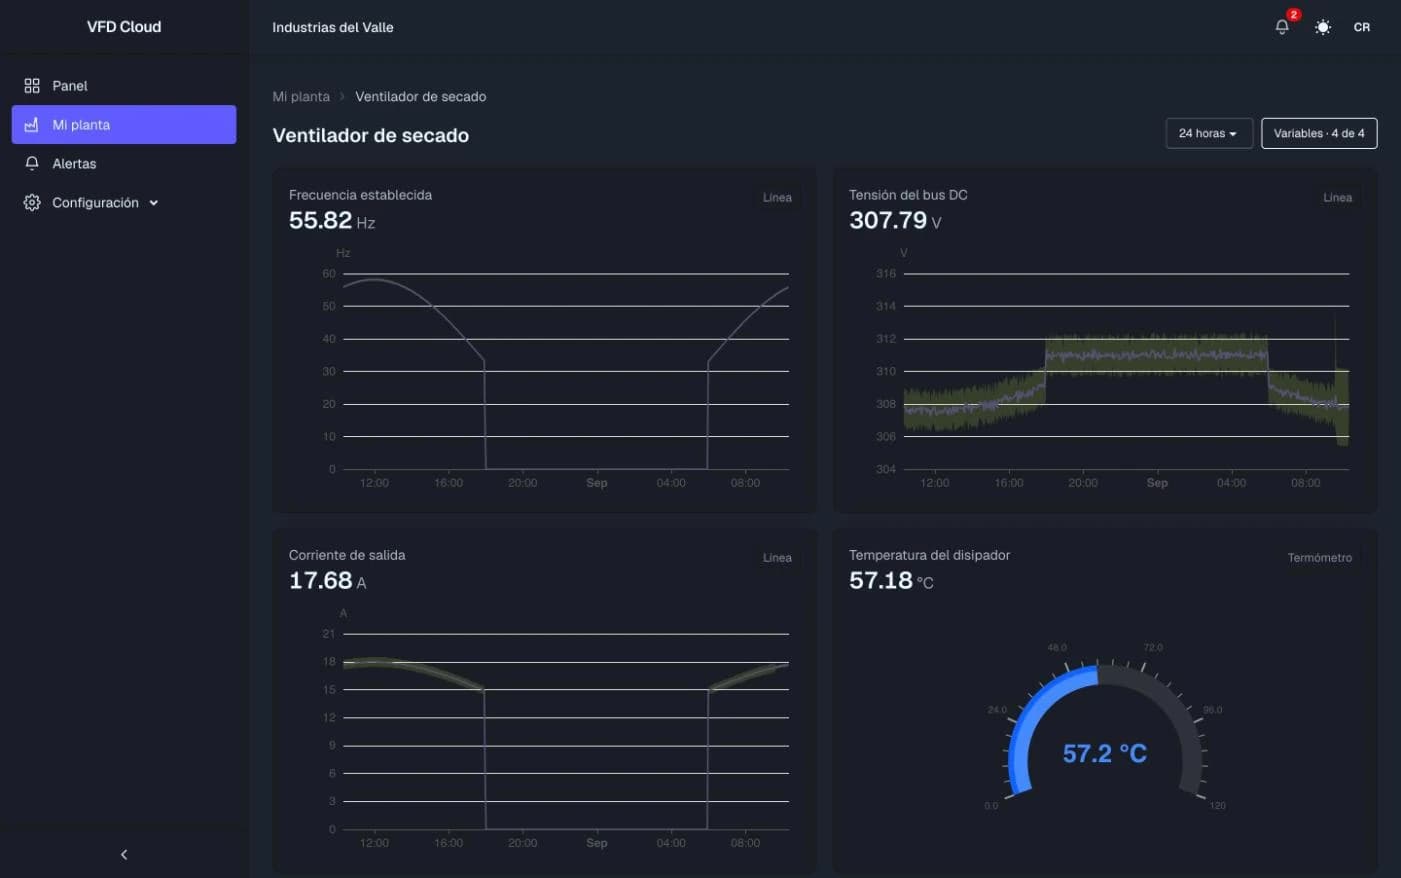Click the Ventilador de secado breadcrumb
This screenshot has width=1401, height=878.
coord(421,97)
